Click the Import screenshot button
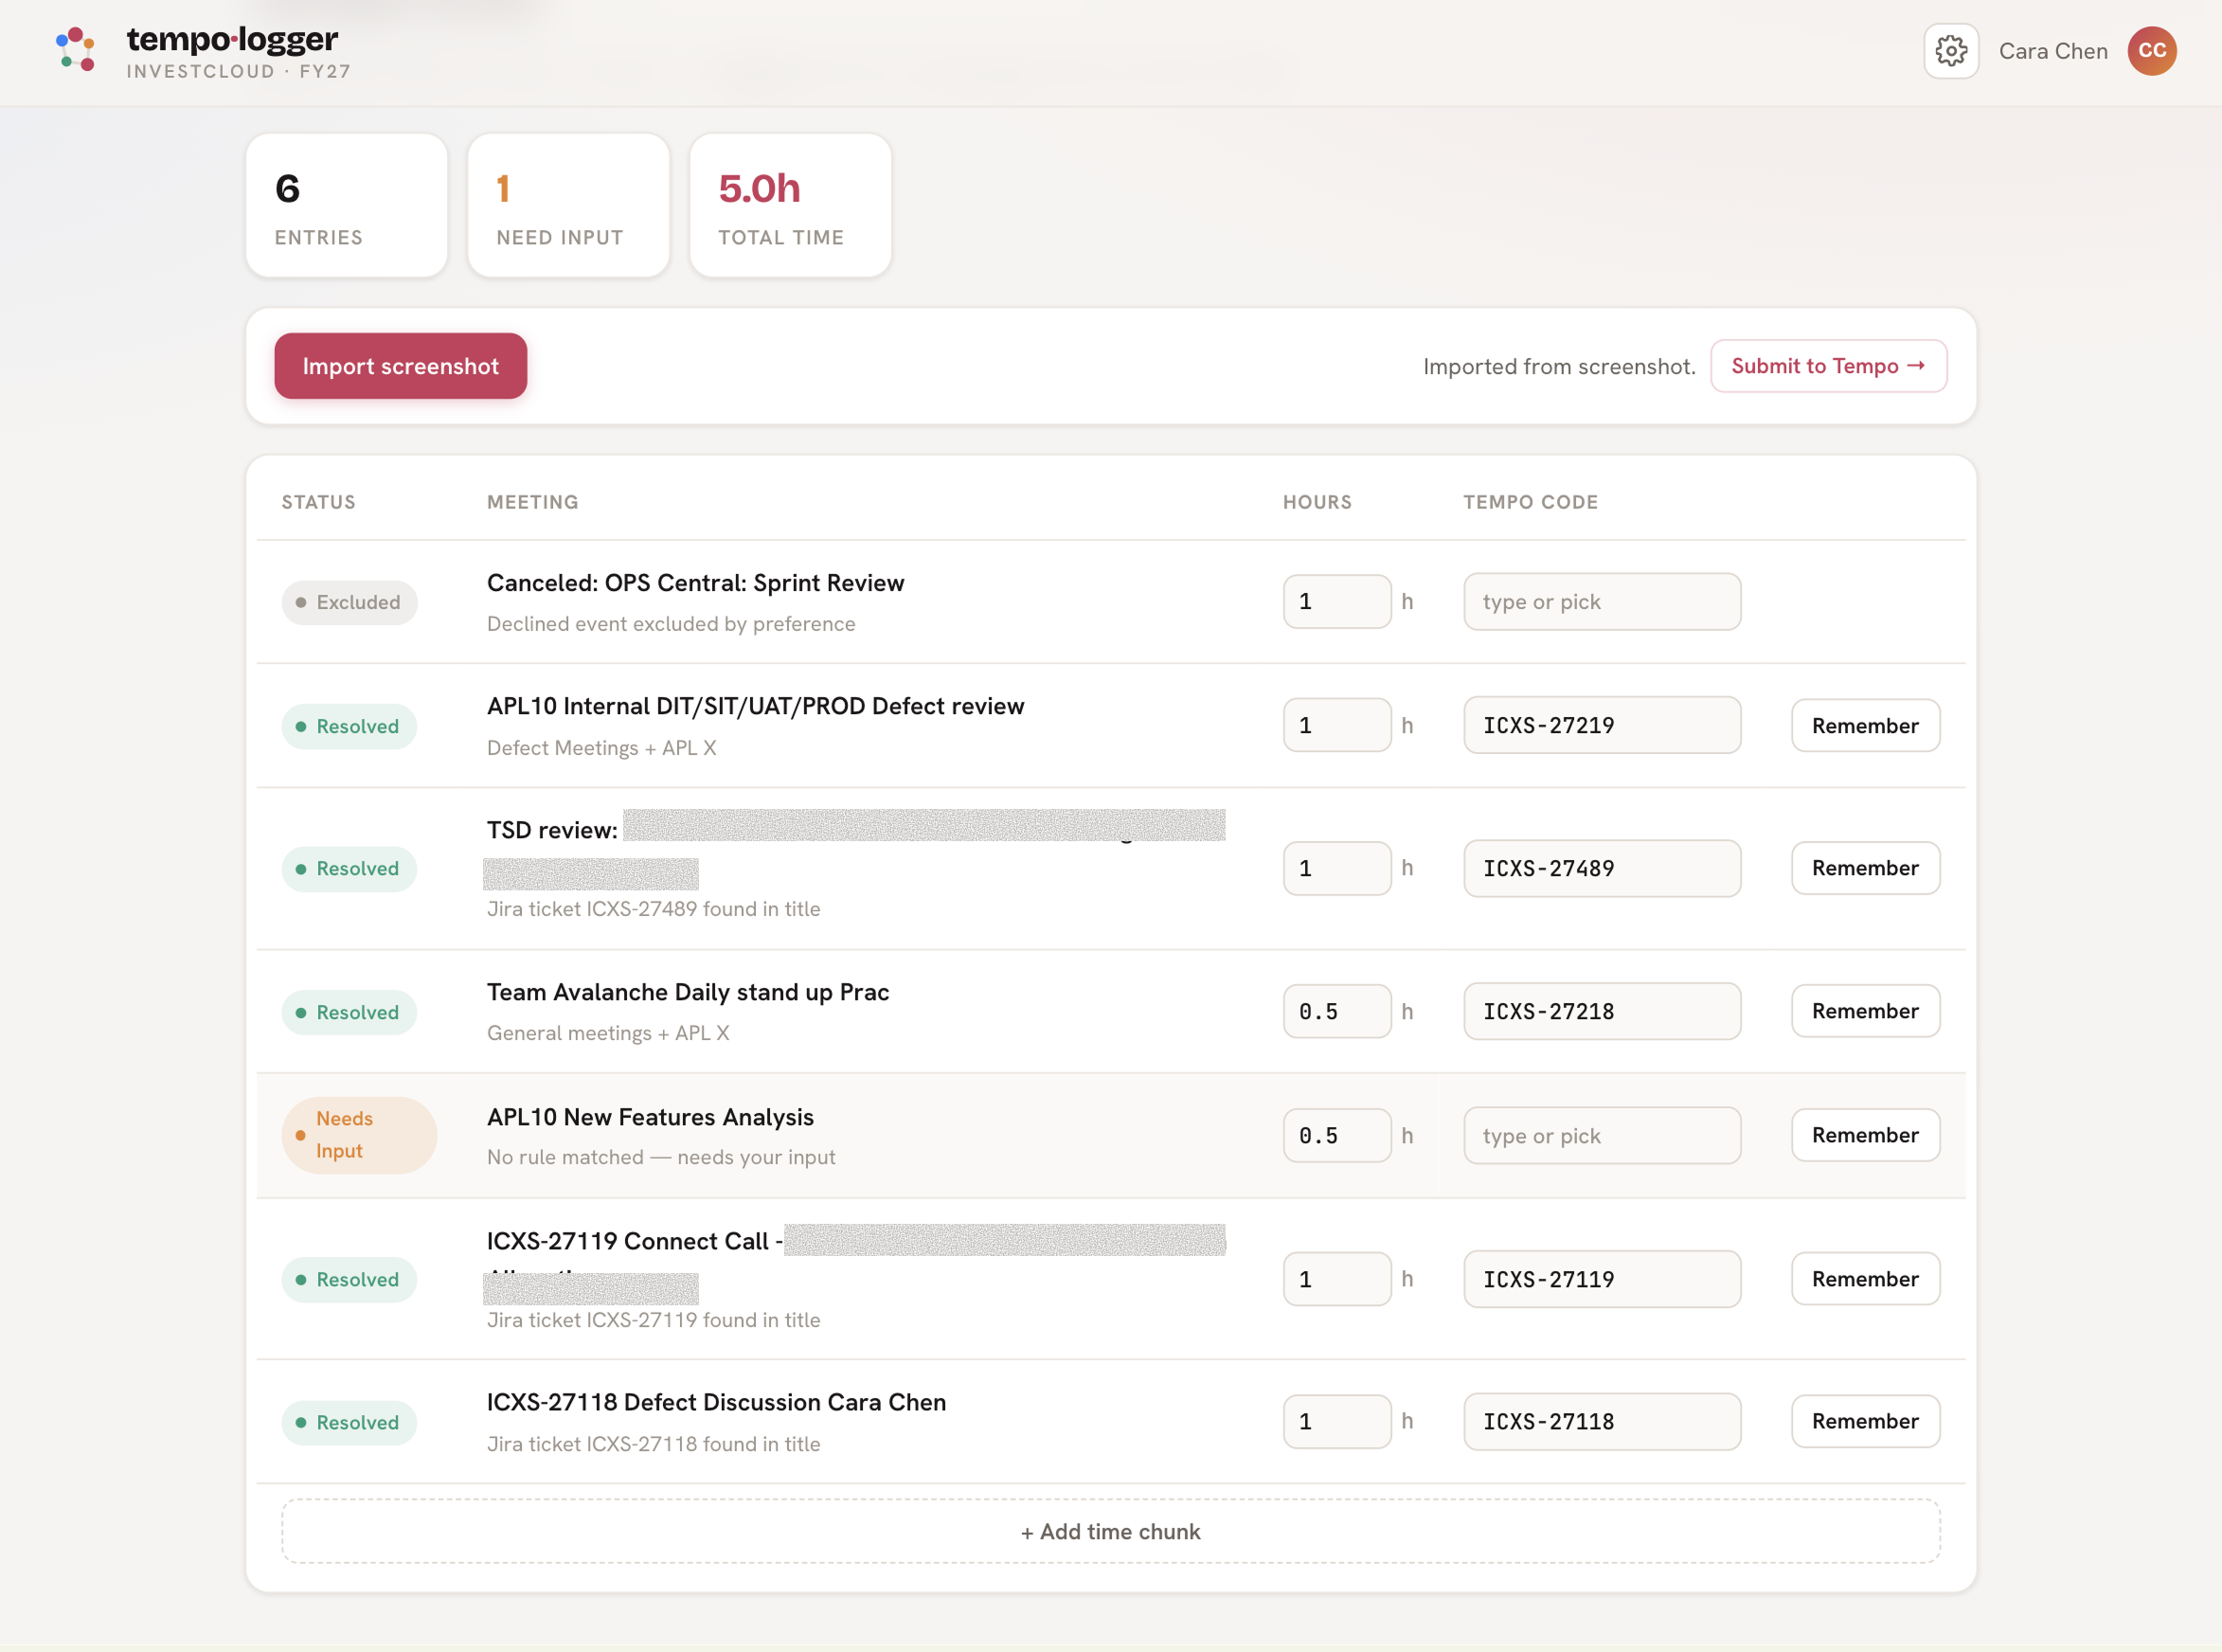The image size is (2222, 1652). coord(400,366)
